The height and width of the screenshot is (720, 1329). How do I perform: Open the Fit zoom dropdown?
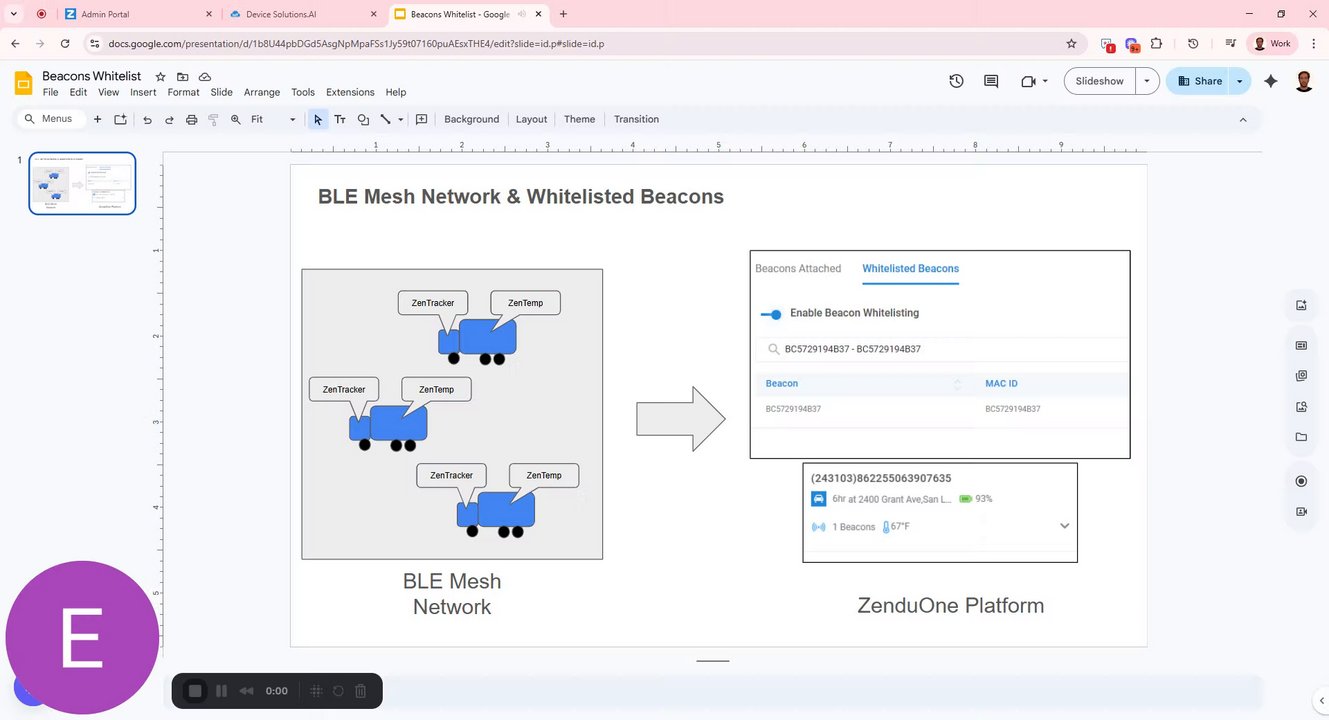pyautogui.click(x=273, y=119)
